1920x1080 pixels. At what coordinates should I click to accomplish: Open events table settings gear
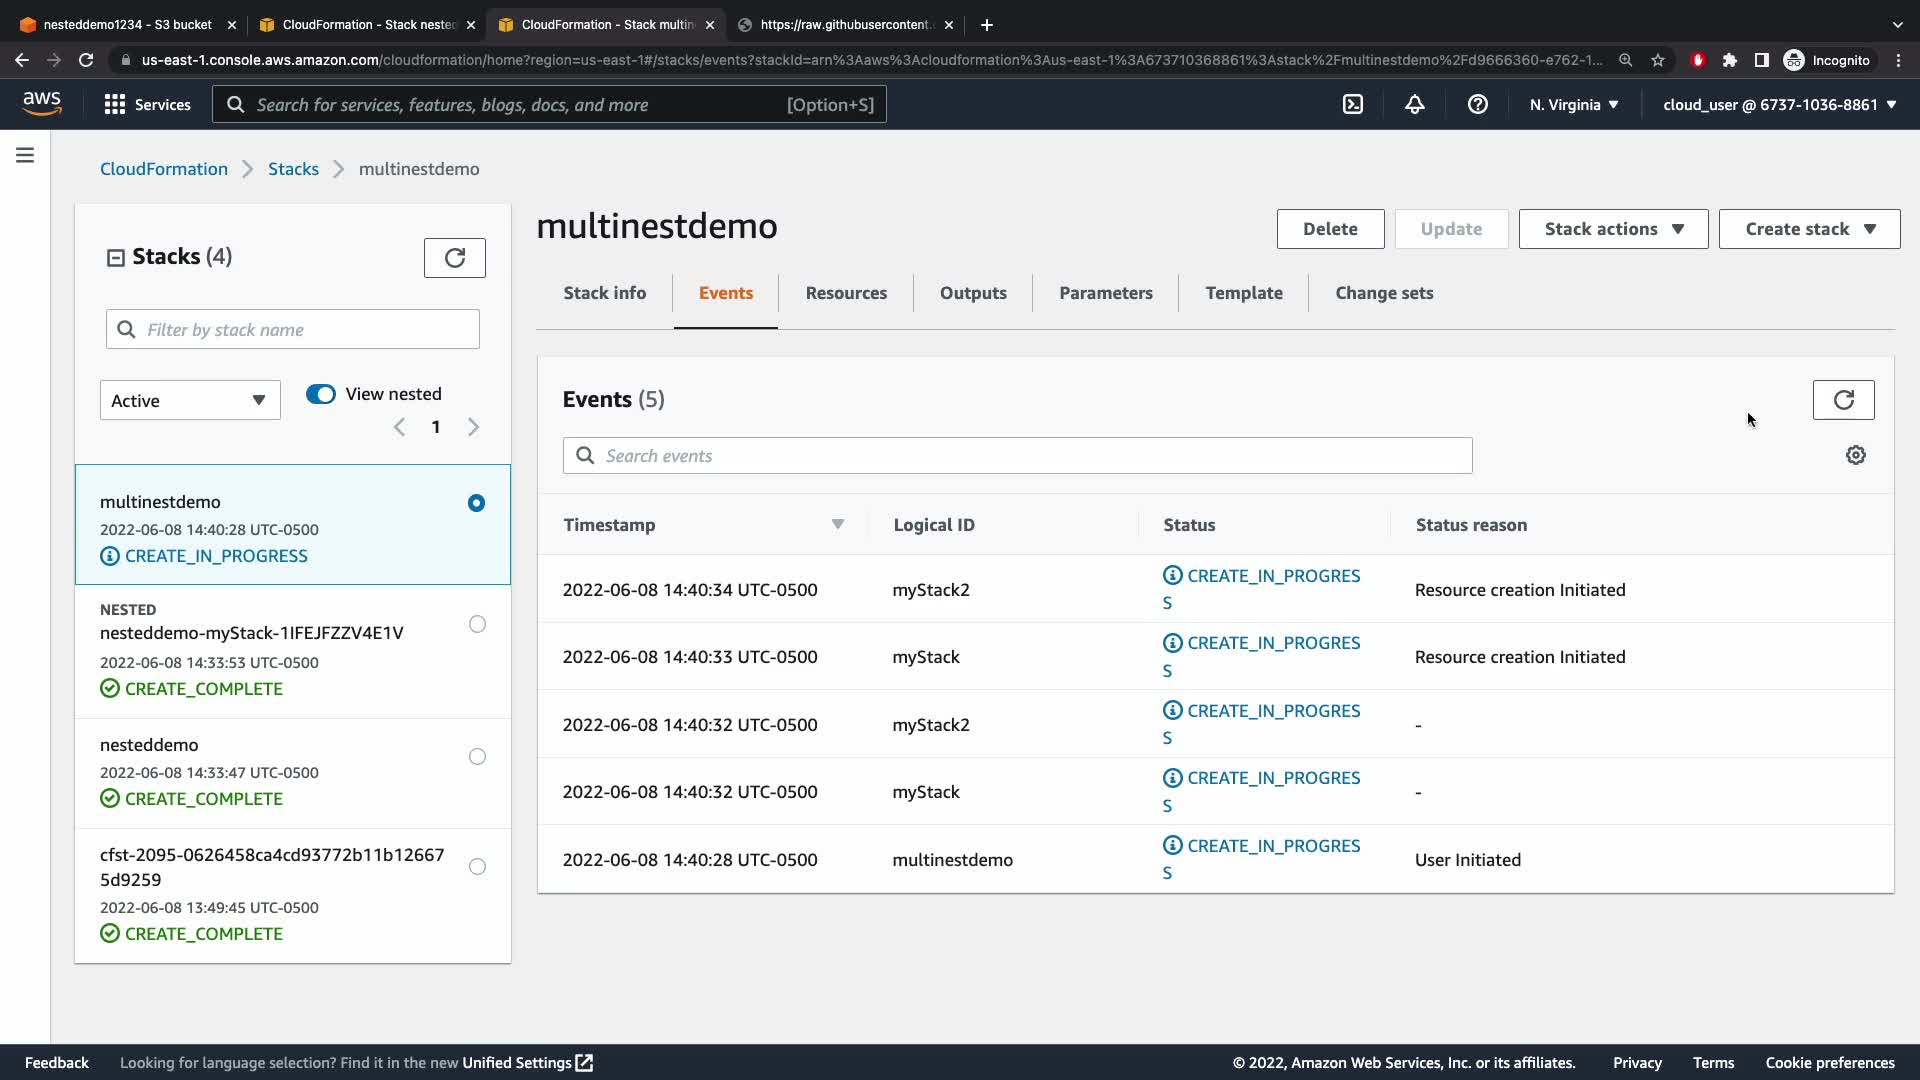point(1855,455)
